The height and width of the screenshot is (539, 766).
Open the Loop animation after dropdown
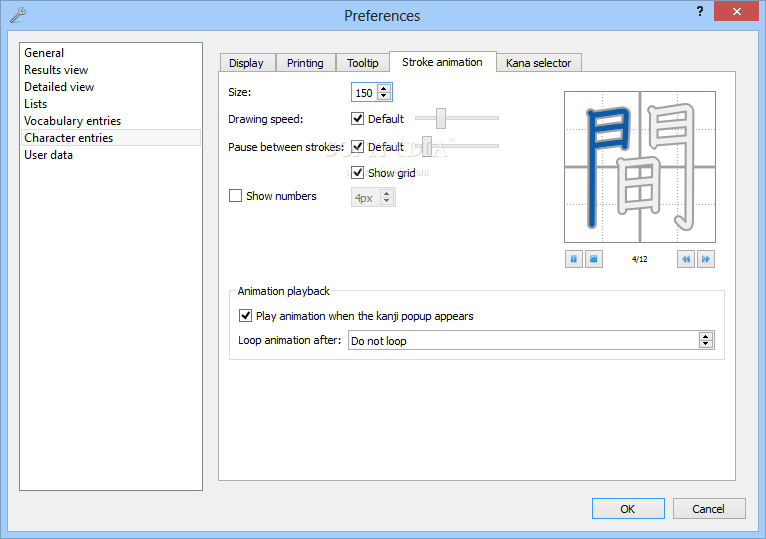[x=531, y=340]
